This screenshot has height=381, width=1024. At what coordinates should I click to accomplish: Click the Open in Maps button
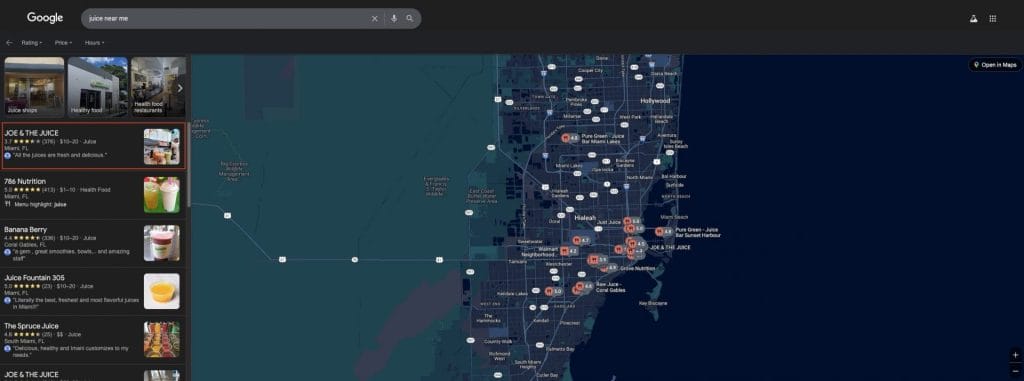[x=995, y=65]
